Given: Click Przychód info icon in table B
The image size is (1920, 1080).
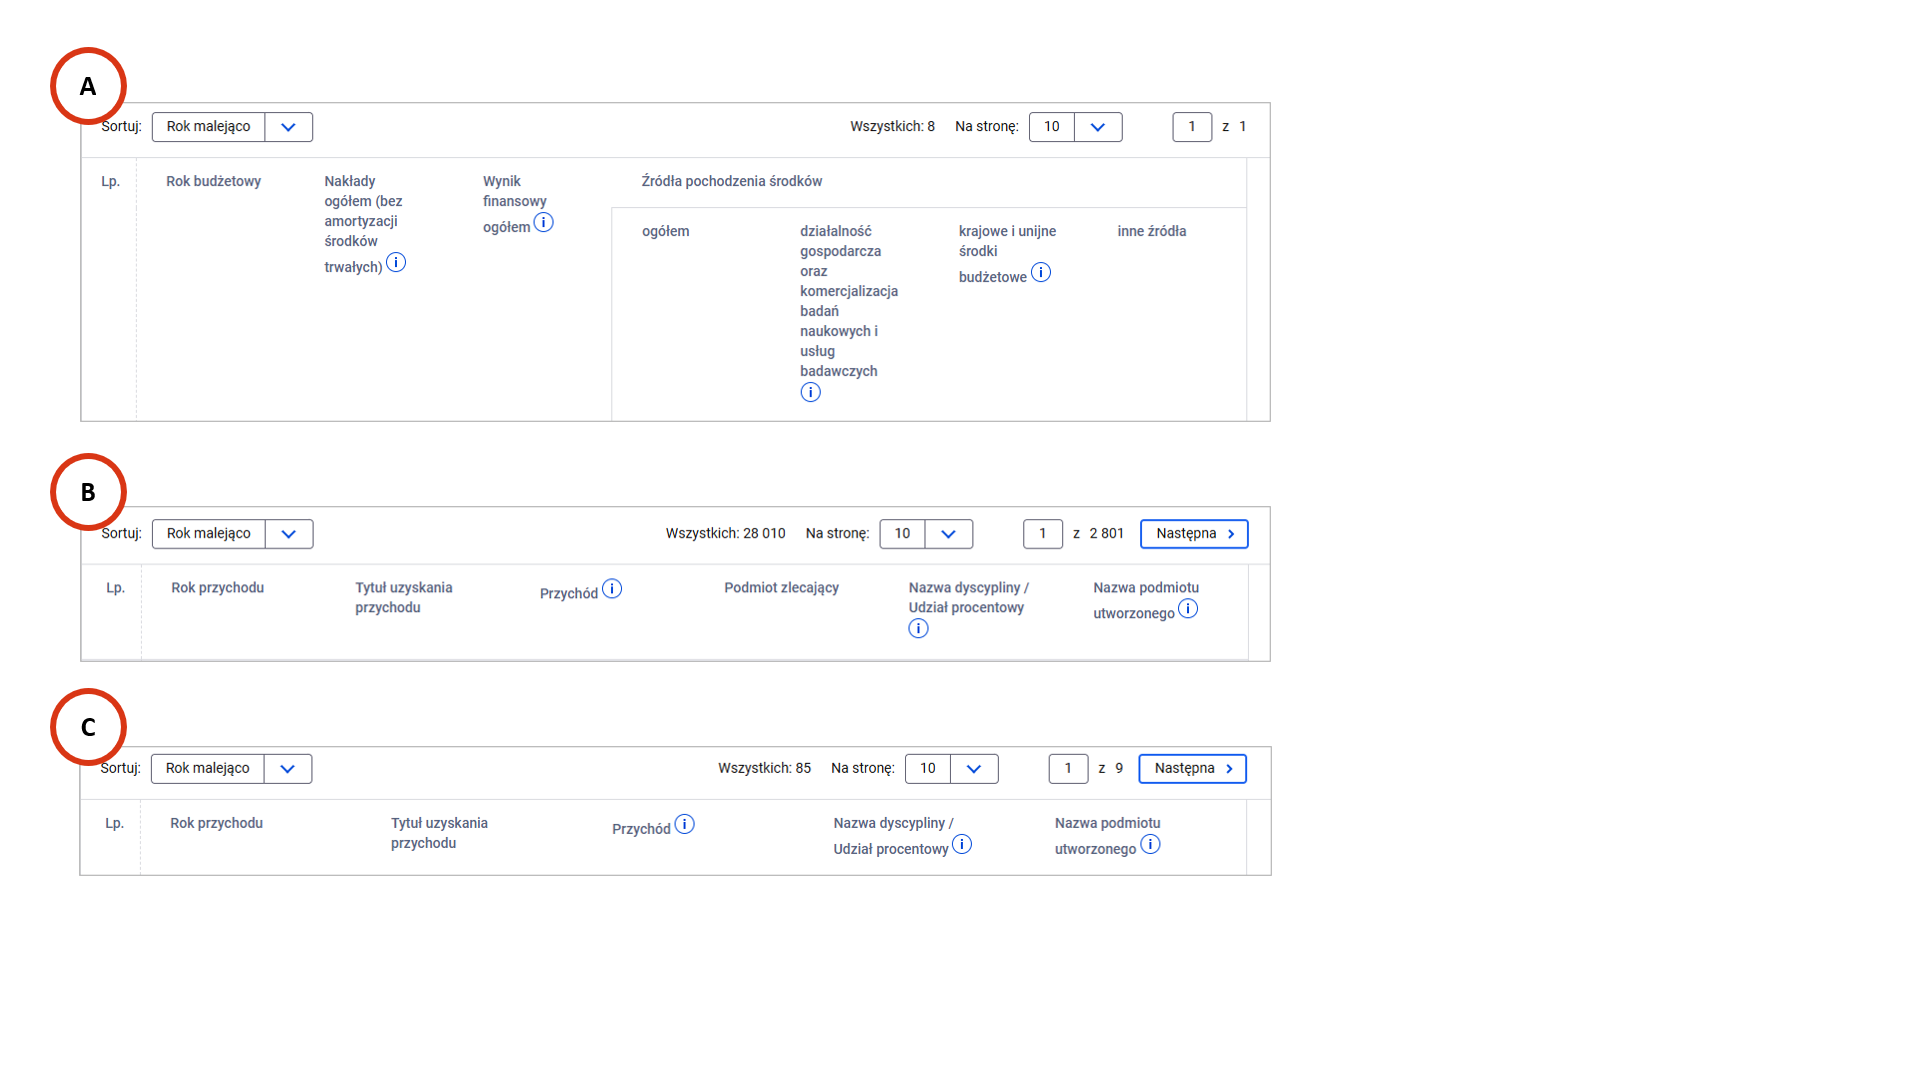Looking at the screenshot, I should coord(612,589).
